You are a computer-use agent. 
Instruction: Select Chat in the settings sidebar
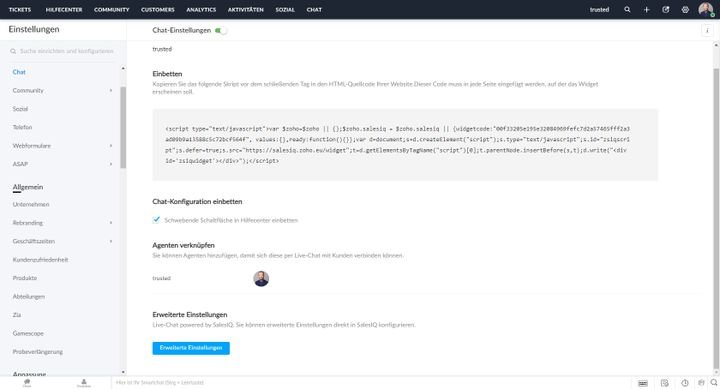click(19, 72)
